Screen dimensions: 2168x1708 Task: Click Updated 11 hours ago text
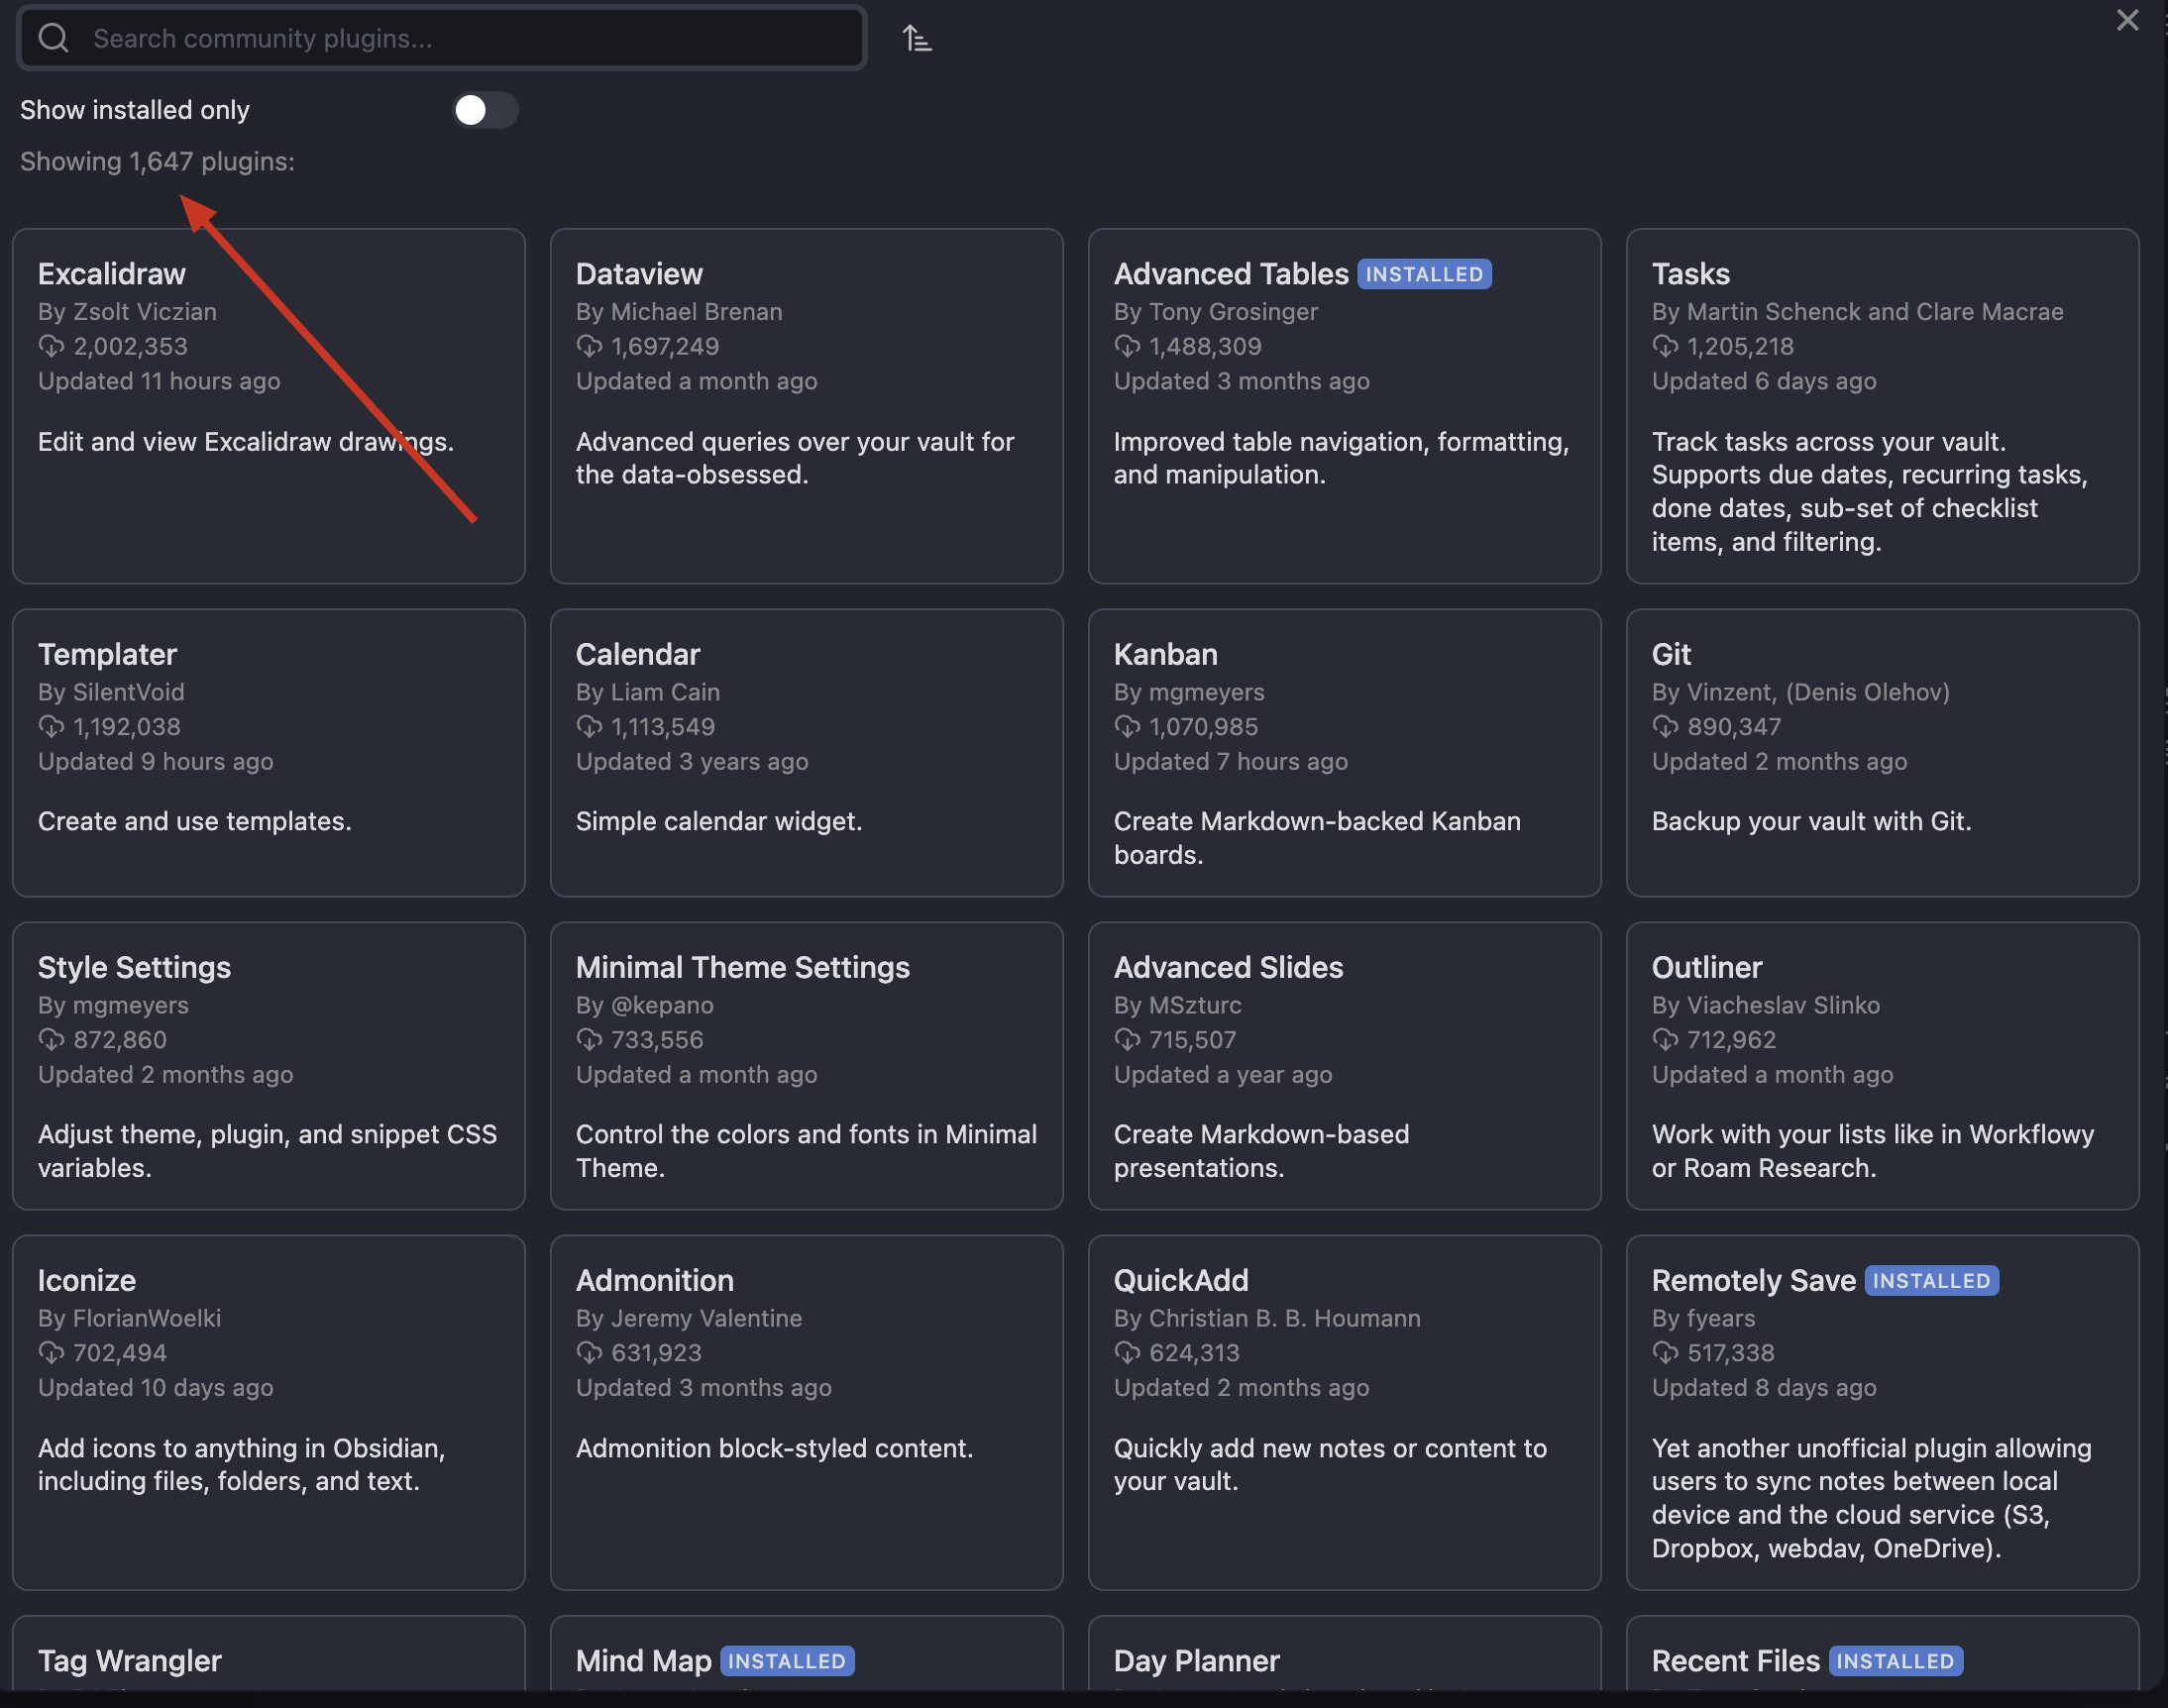coord(159,381)
